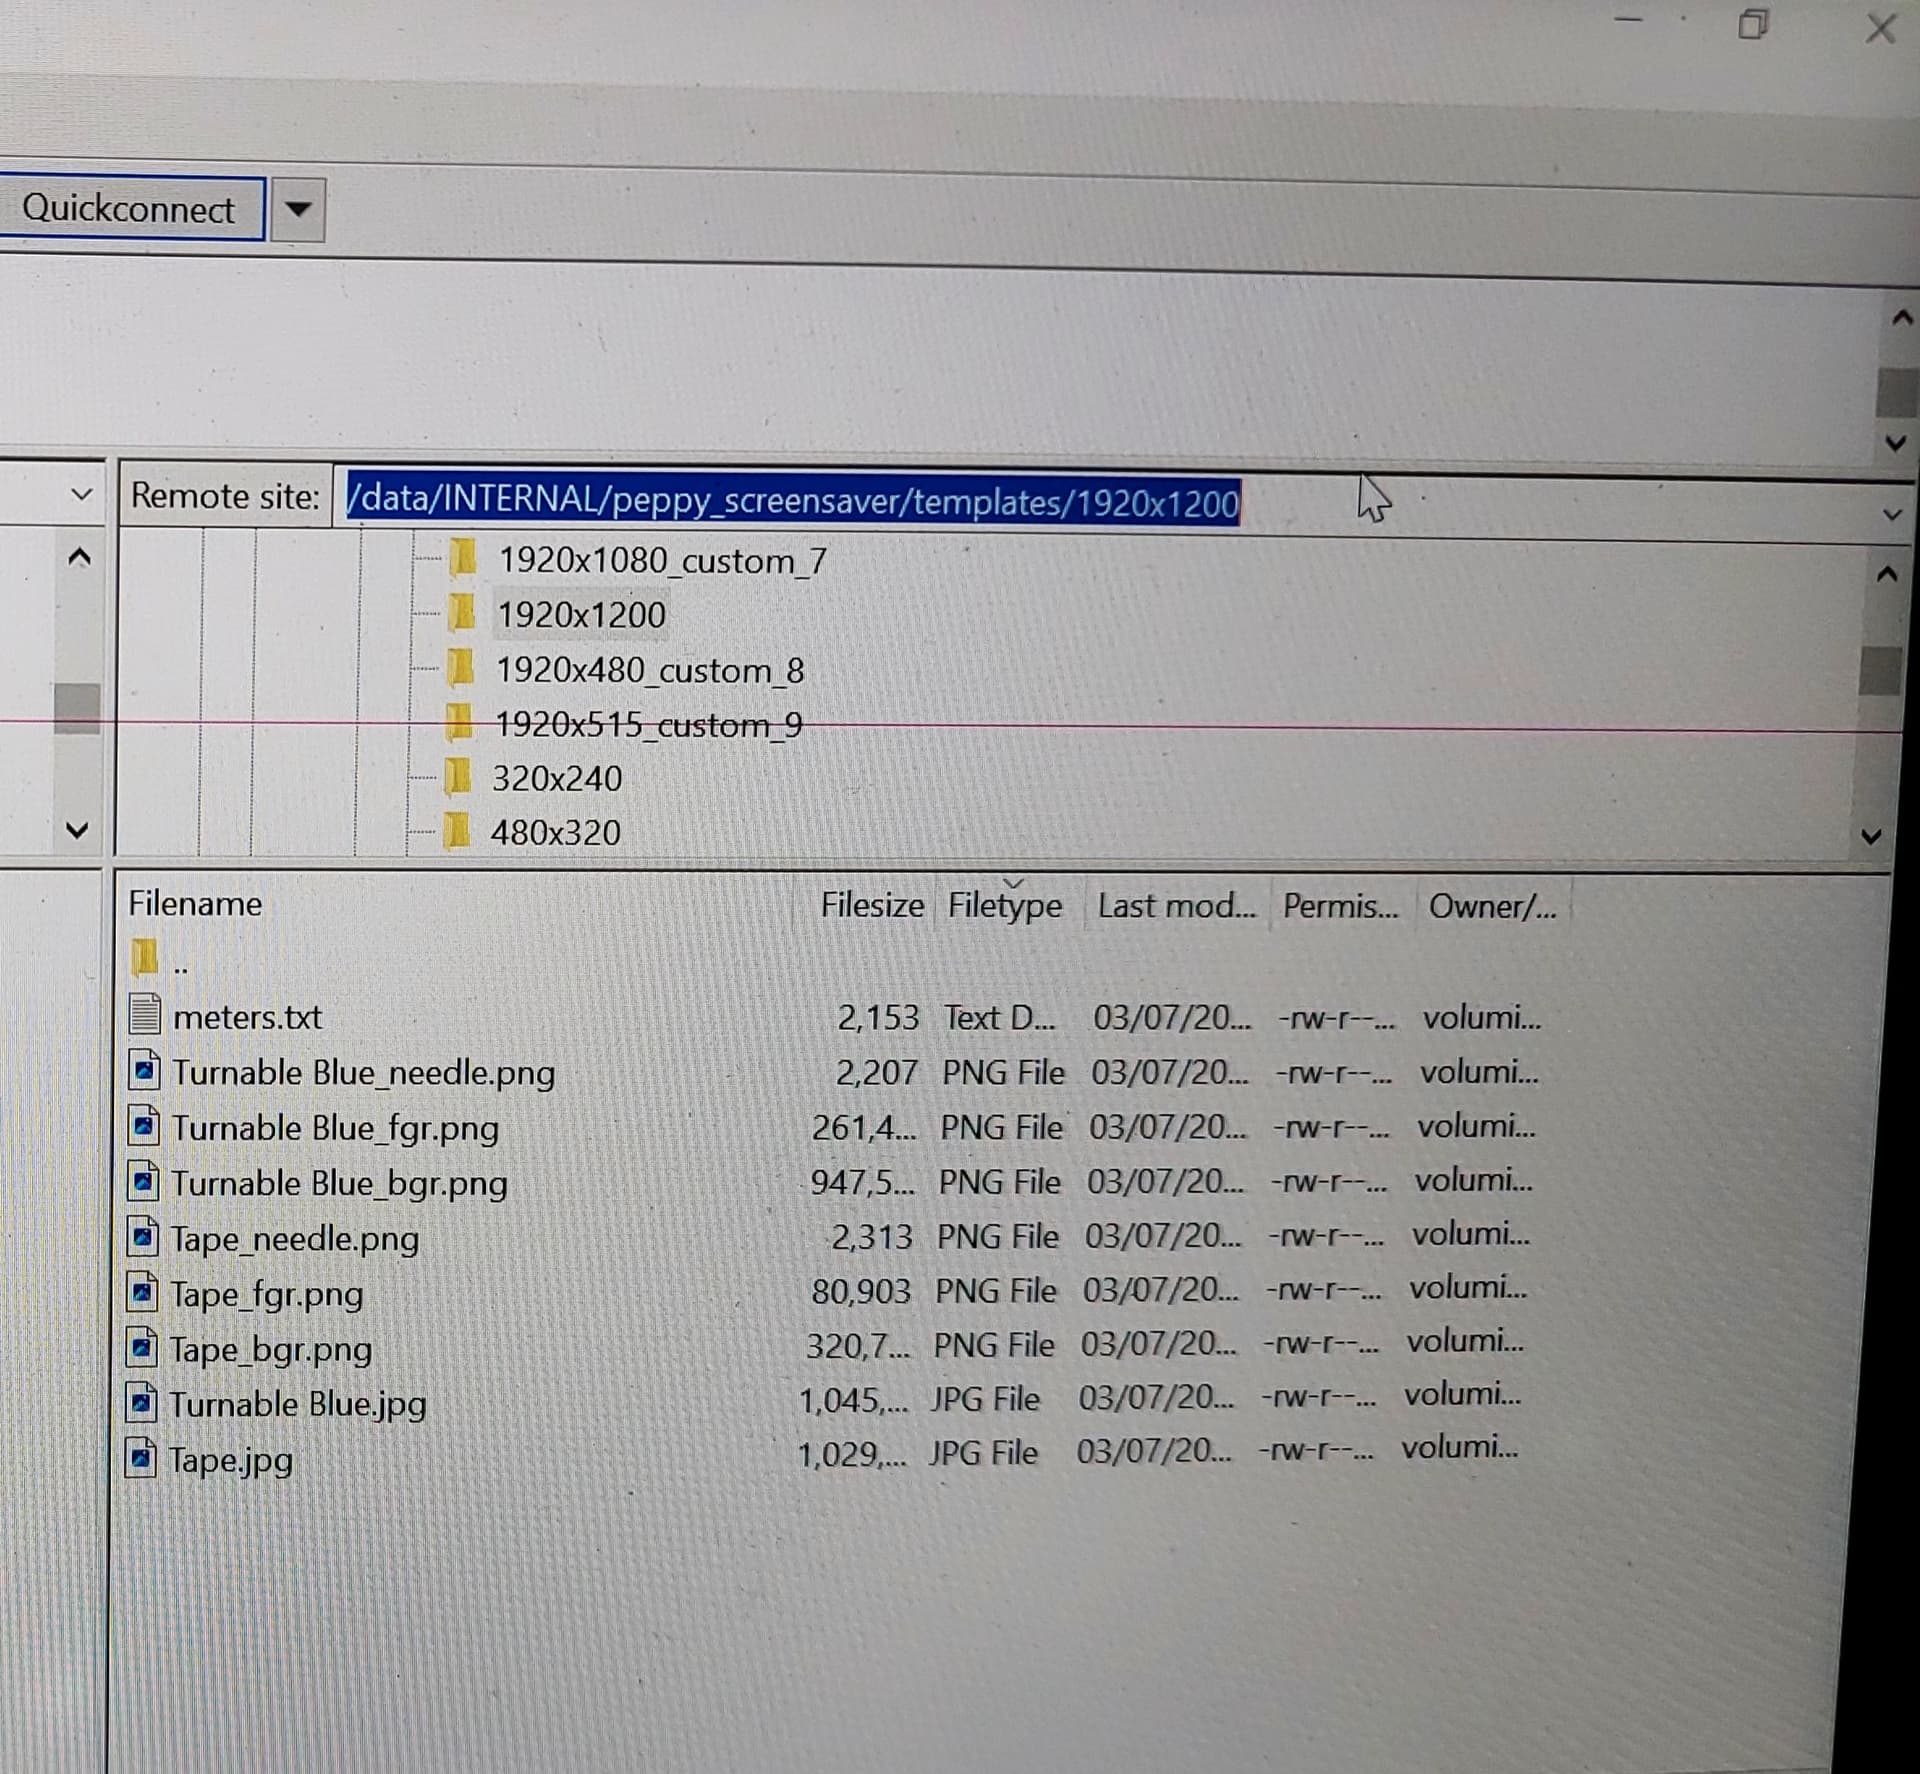Screen dimensions: 1920x1774
Task: Click the Tape_fgr.png image icon
Action: 142,1292
